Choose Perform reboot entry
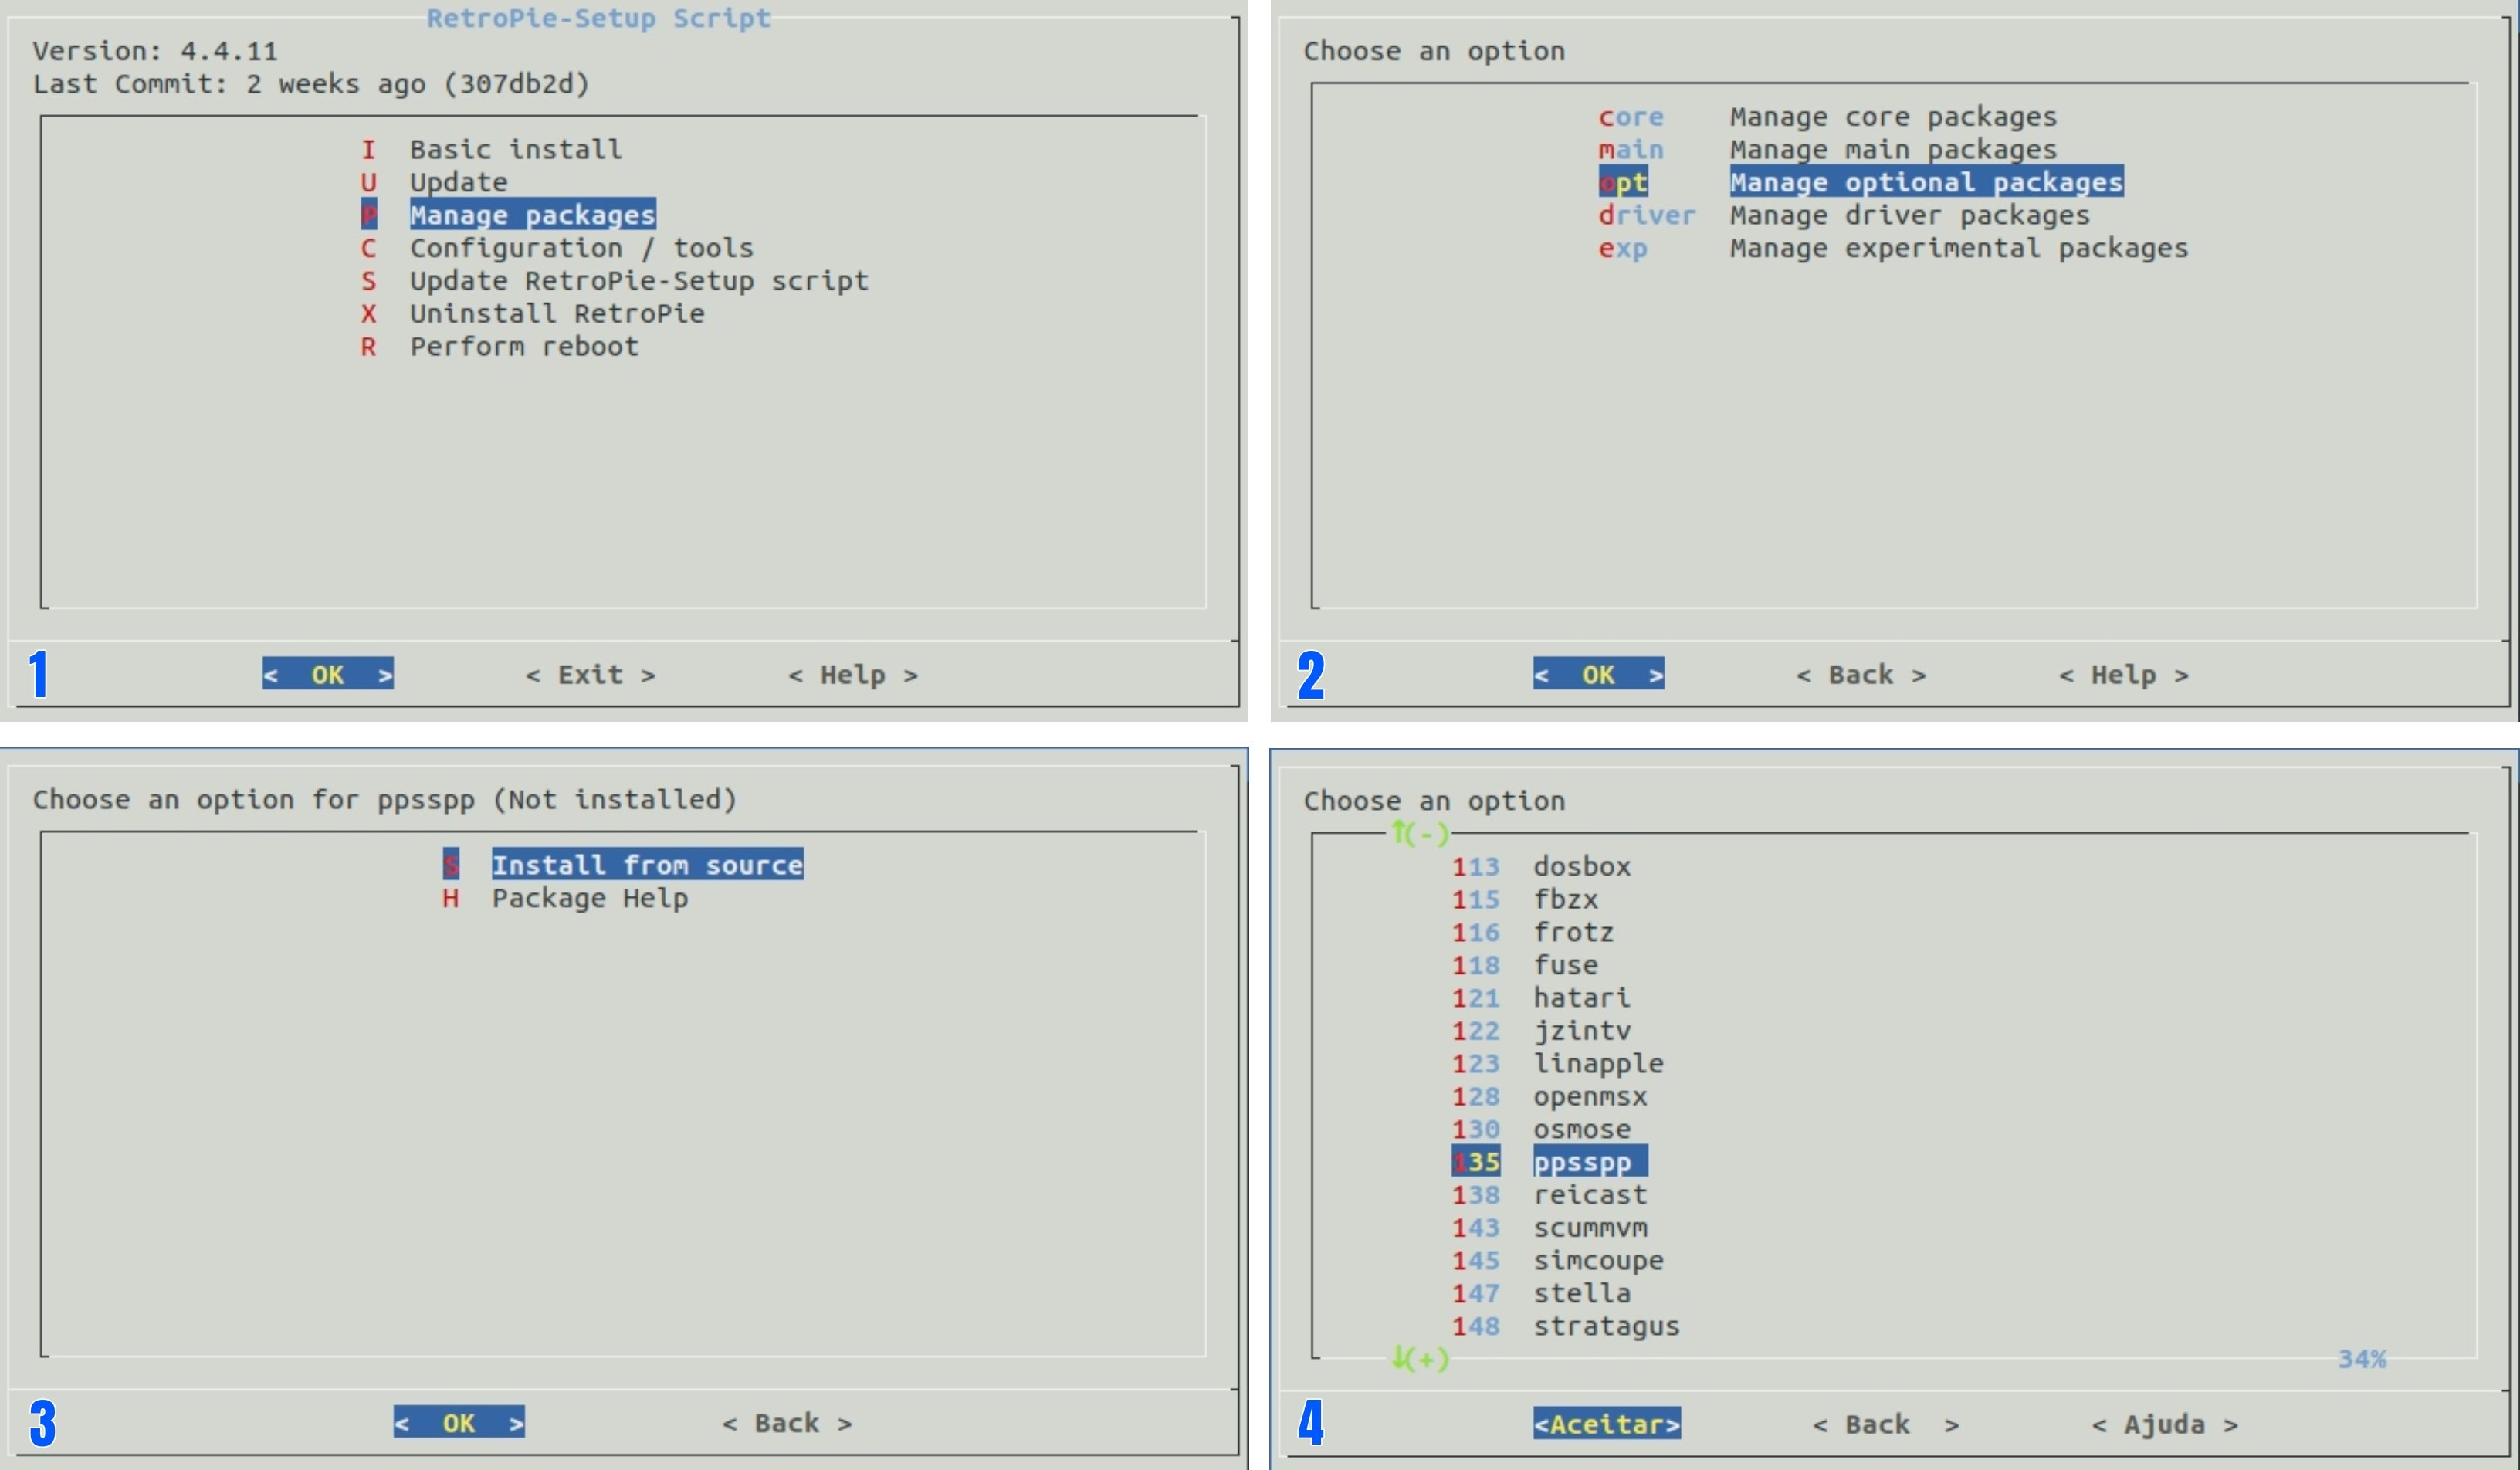Screen dimensions: 2520x1470 523,347
